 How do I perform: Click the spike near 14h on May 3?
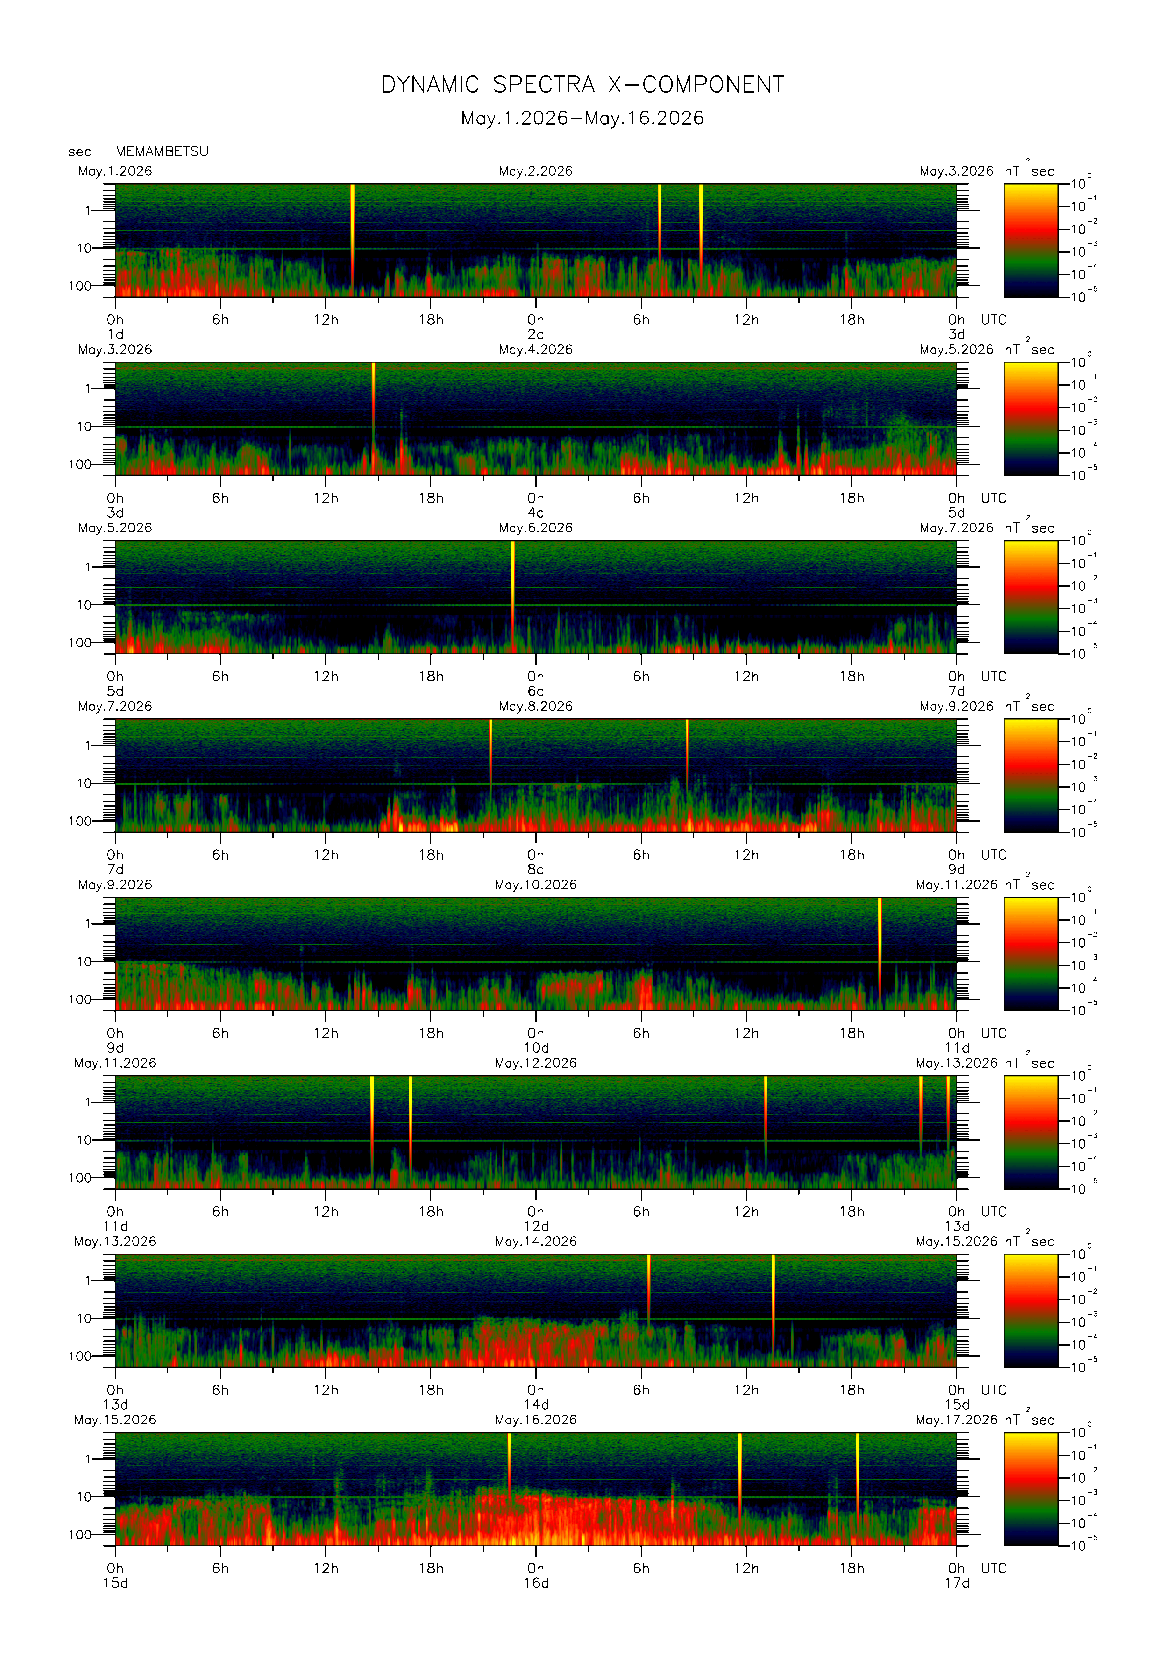(373, 410)
